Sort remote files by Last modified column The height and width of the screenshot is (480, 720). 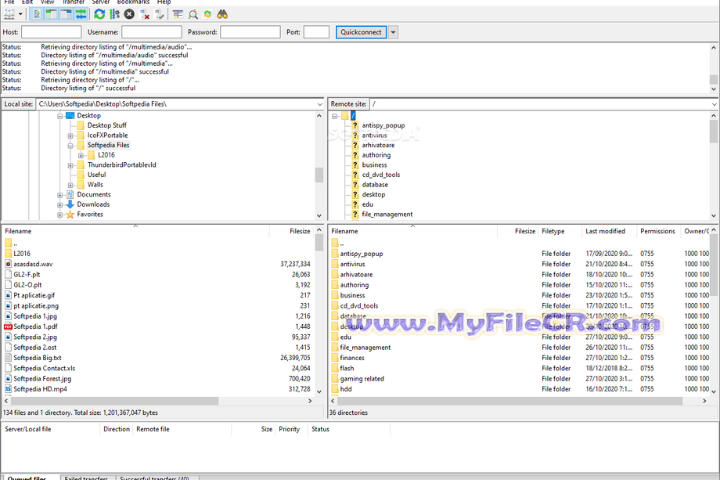605,231
